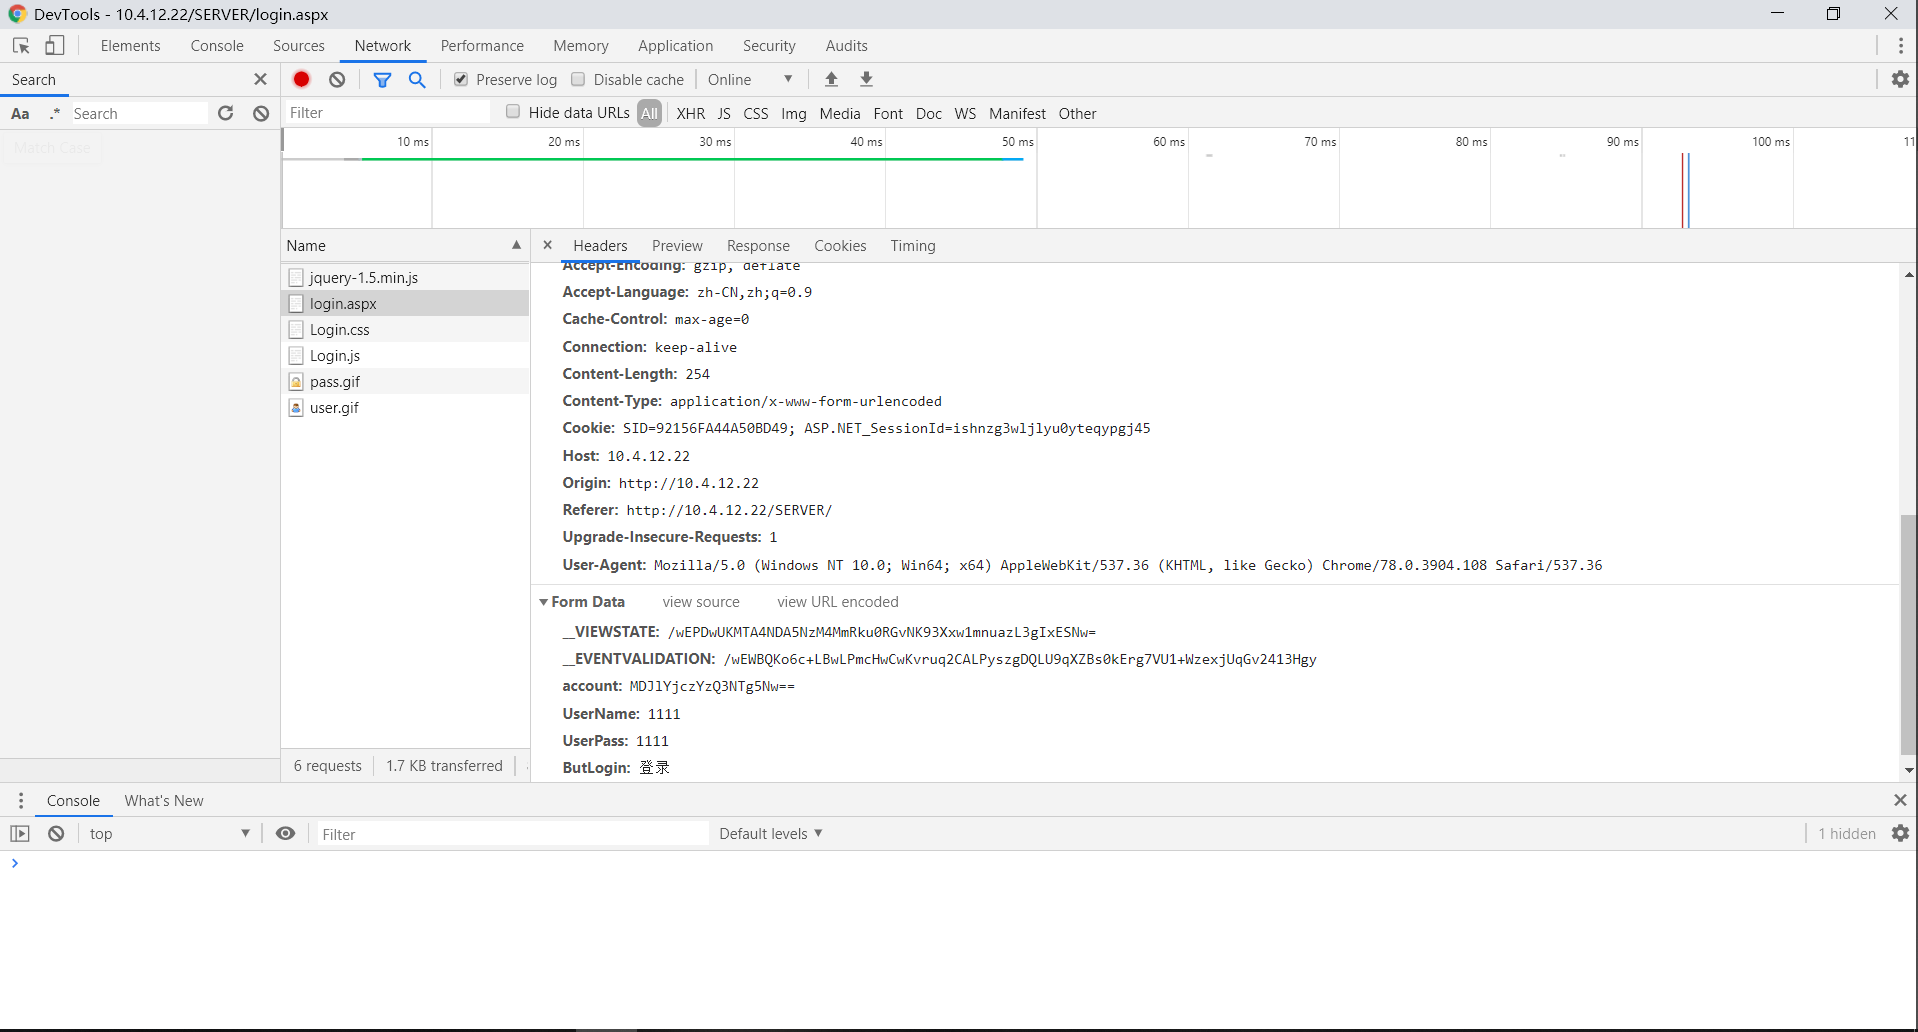Create live expression with eye icon

285,833
